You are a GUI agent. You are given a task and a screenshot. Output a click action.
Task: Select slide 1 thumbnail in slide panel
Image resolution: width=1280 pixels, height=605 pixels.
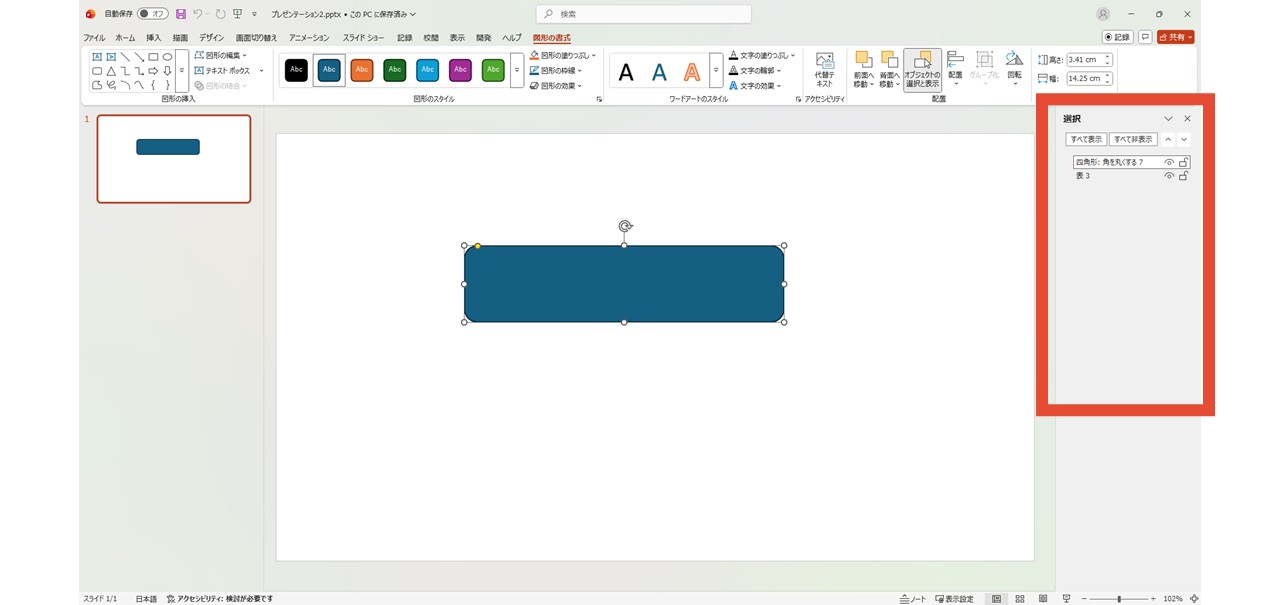click(174, 158)
